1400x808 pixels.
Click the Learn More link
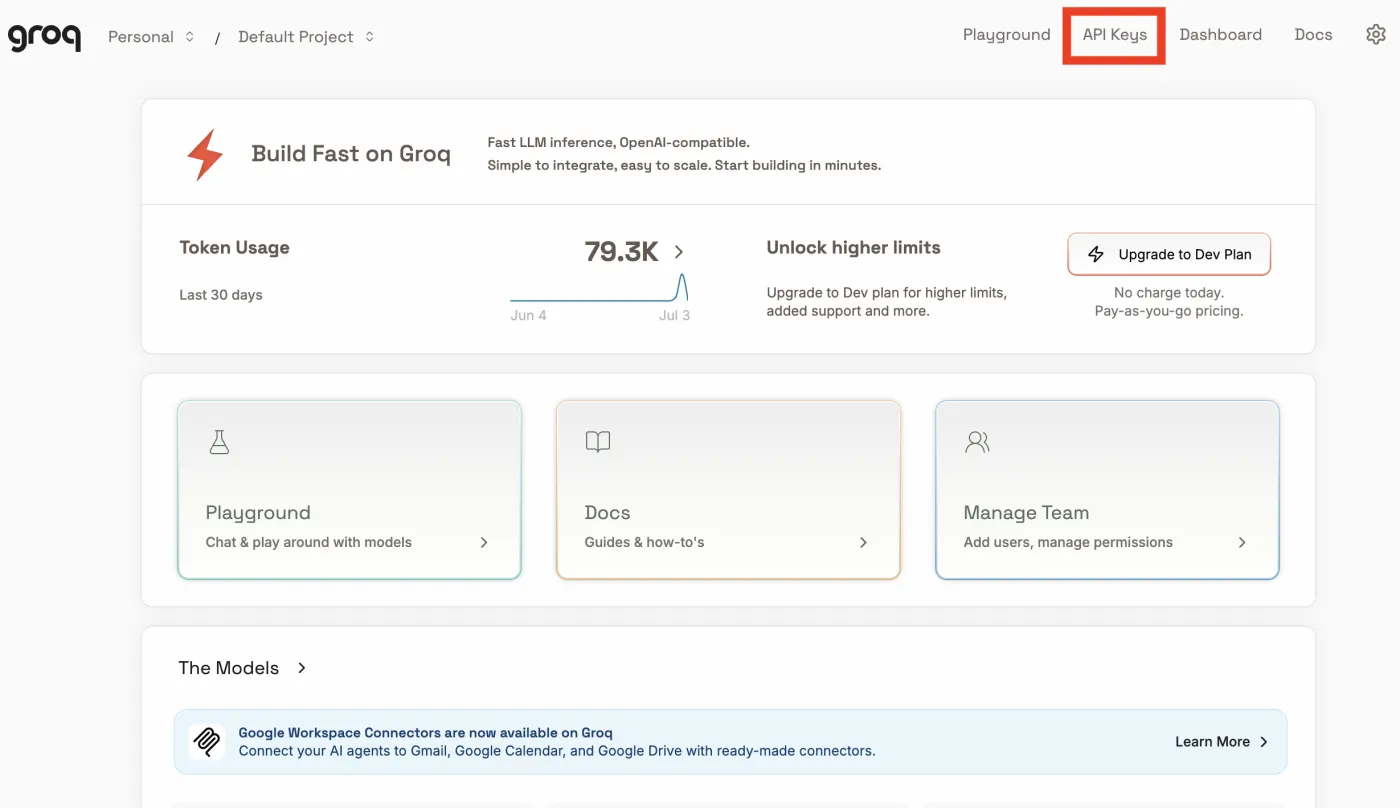click(x=1212, y=742)
